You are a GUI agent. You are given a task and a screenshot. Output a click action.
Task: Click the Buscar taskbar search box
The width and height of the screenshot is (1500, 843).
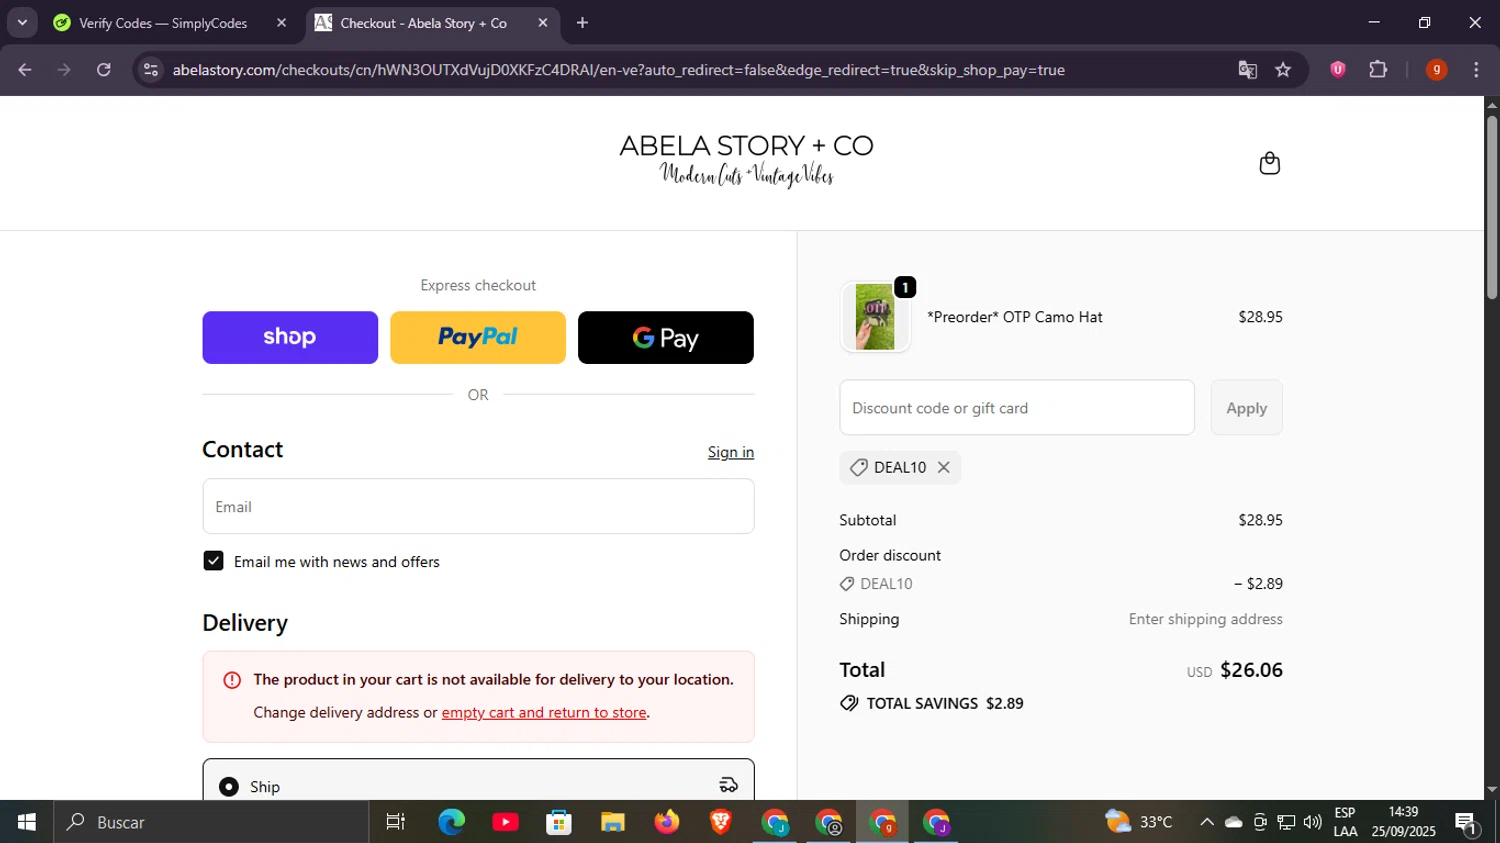pos(211,822)
